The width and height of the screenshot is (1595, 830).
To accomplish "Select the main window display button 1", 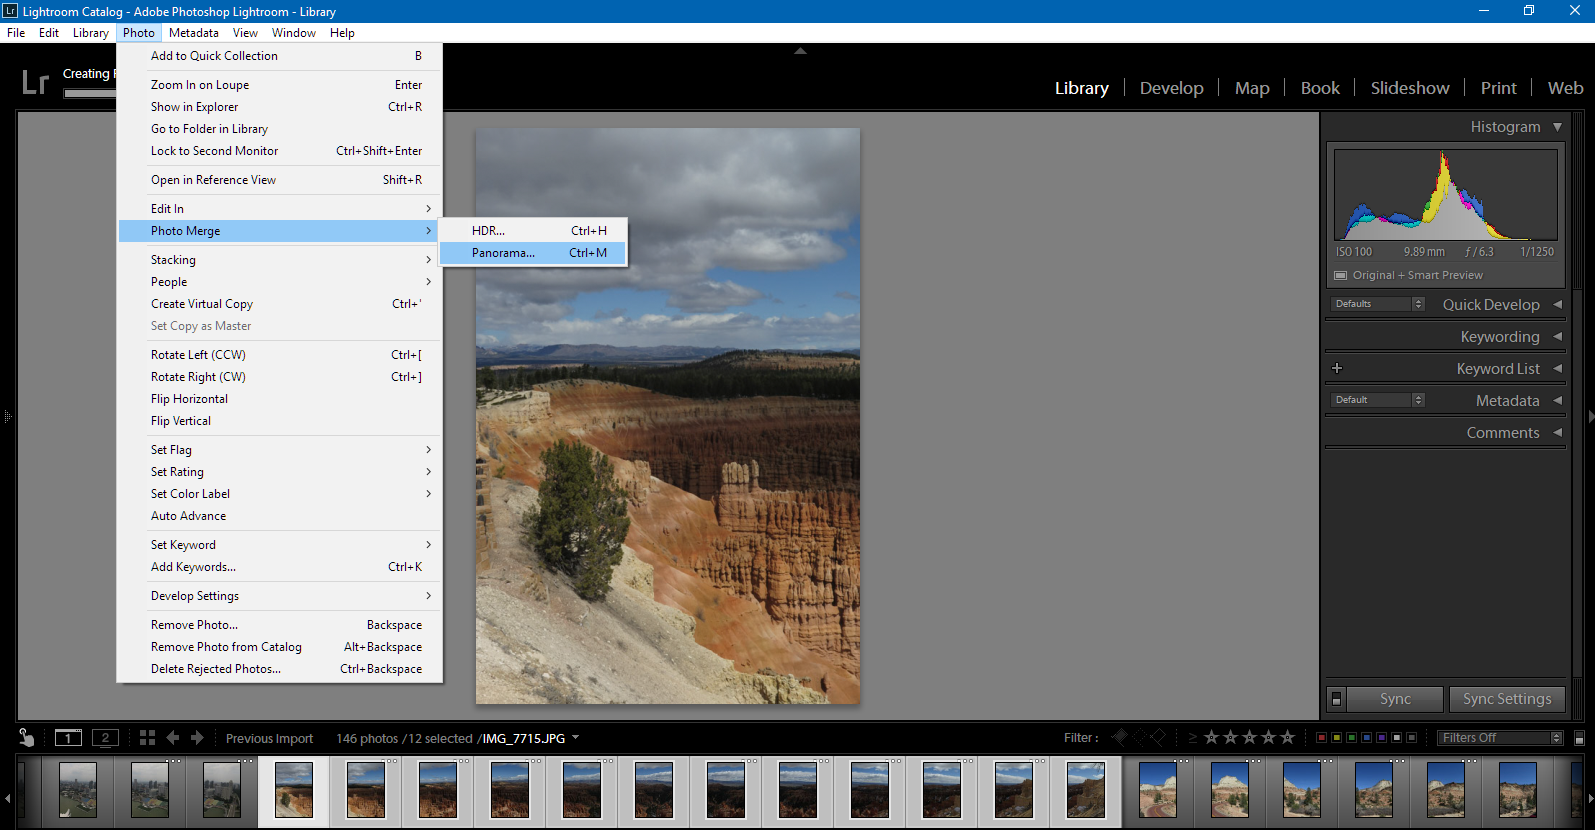I will (68, 738).
